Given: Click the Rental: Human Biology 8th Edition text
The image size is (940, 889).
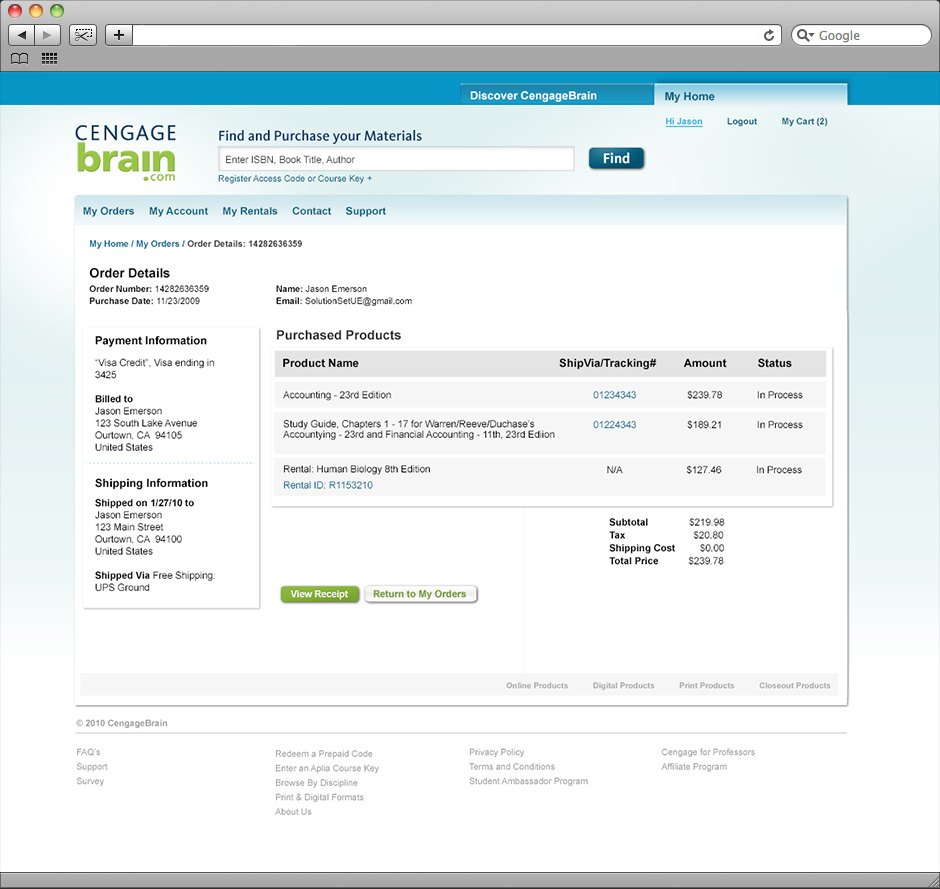Looking at the screenshot, I should (x=357, y=469).
